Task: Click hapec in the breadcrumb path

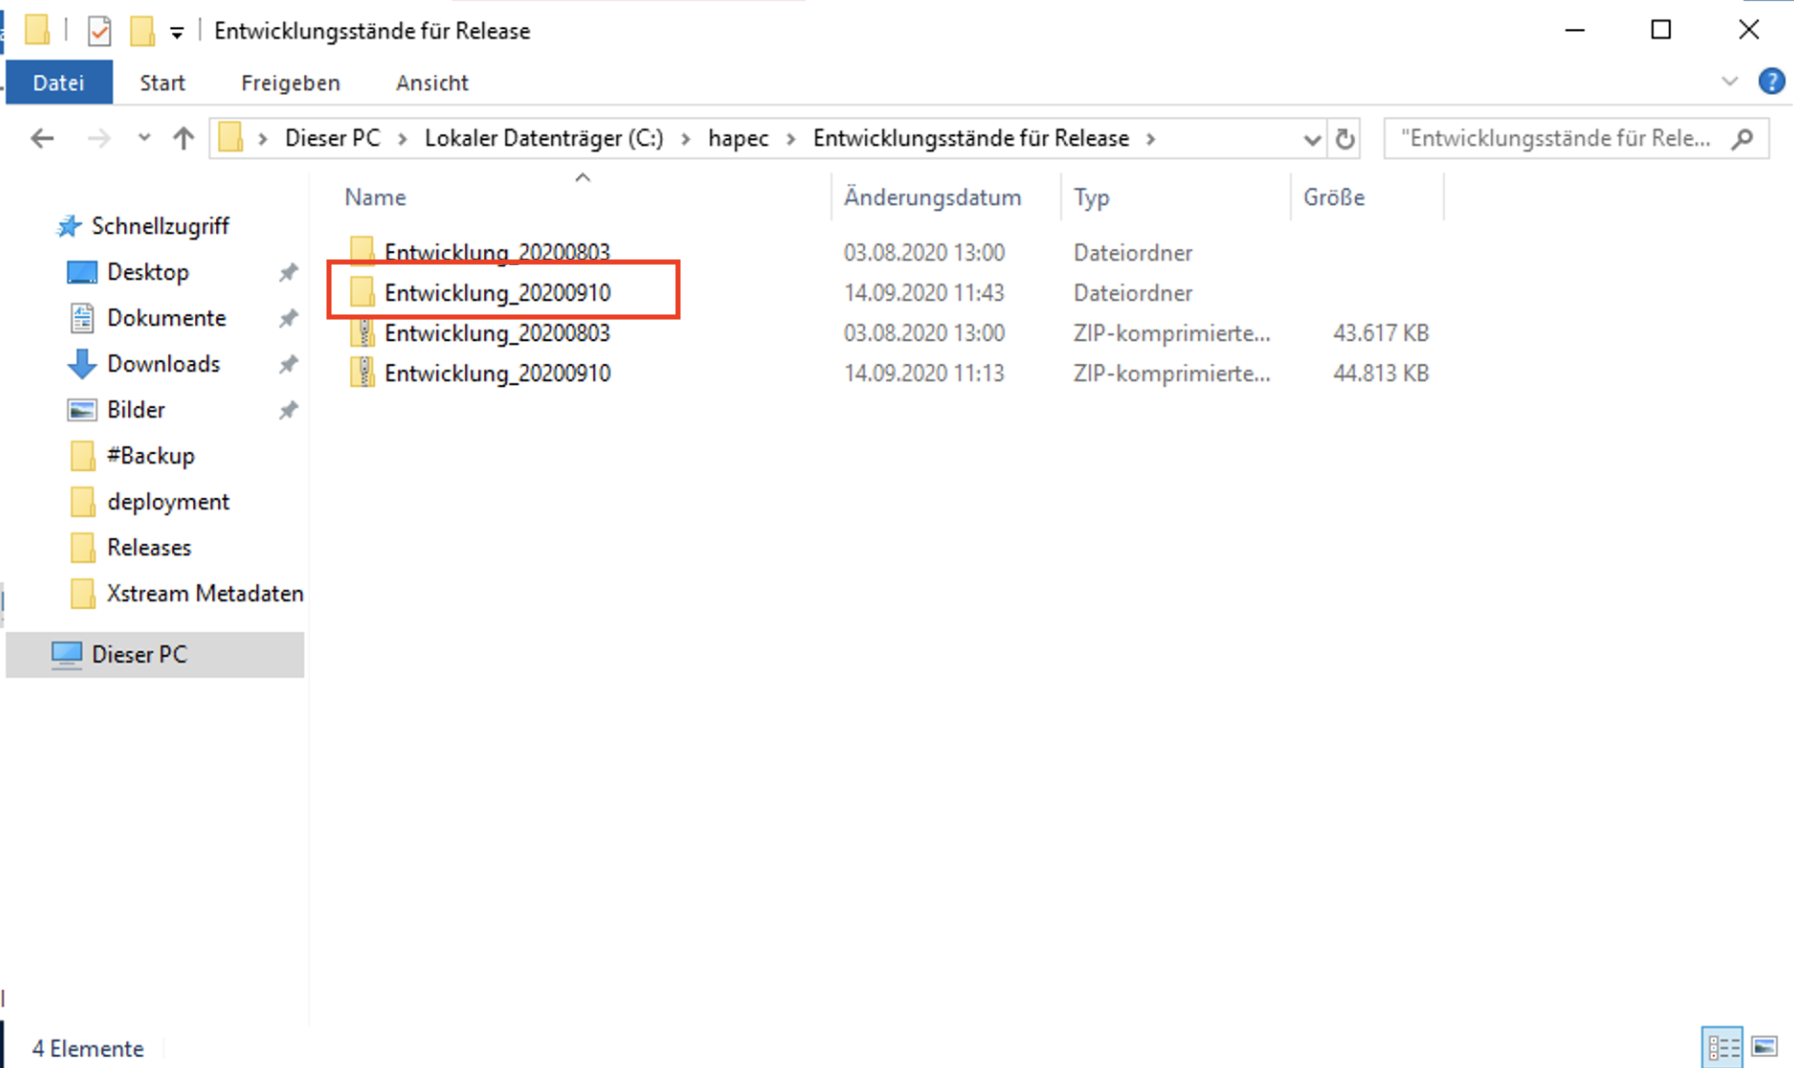Action: tap(738, 138)
